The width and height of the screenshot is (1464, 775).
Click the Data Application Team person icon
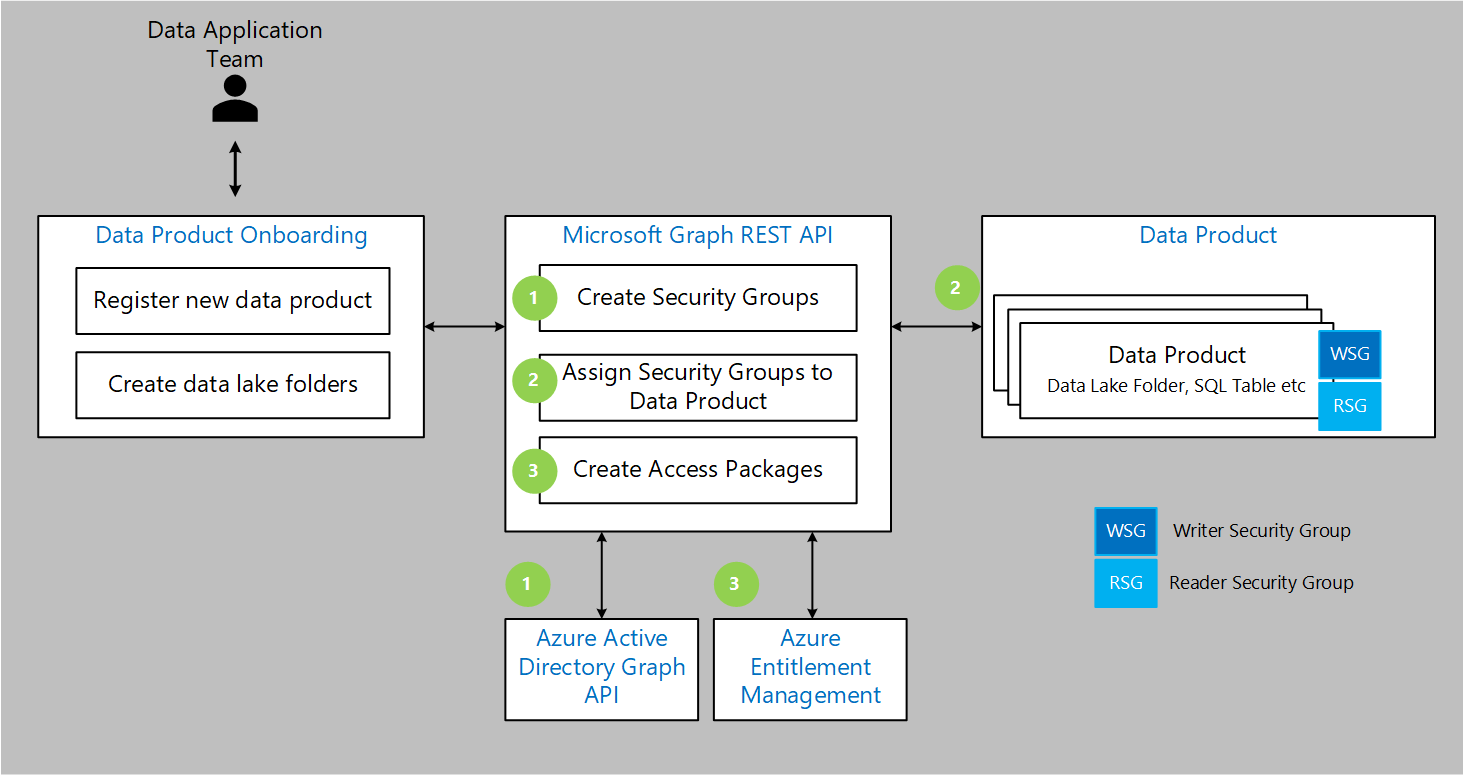(x=235, y=99)
